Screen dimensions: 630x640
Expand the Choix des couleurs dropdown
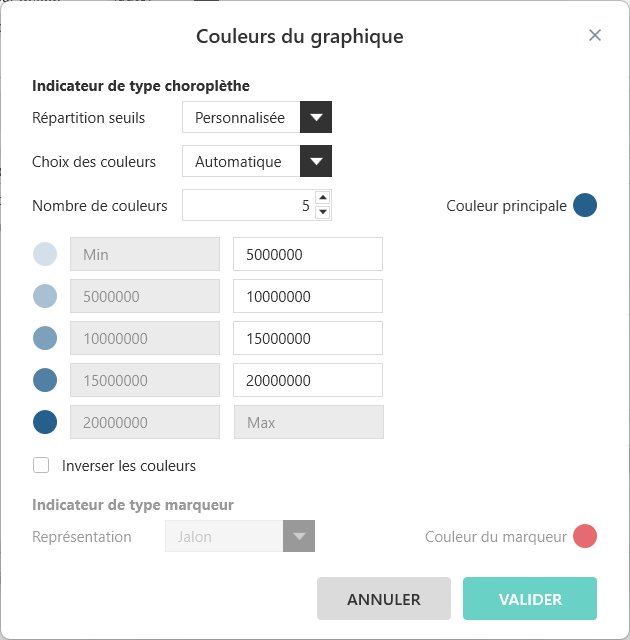(x=316, y=161)
